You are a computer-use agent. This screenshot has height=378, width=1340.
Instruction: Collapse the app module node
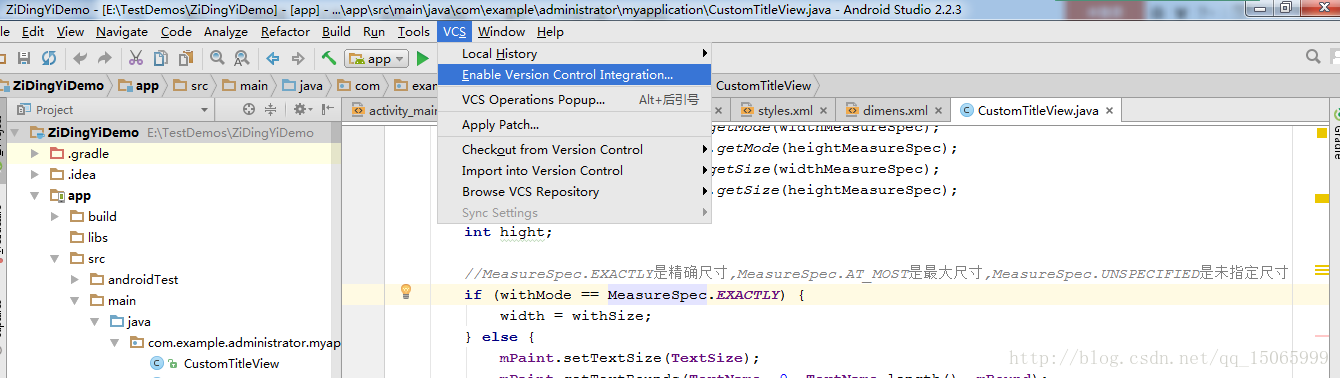(35, 196)
